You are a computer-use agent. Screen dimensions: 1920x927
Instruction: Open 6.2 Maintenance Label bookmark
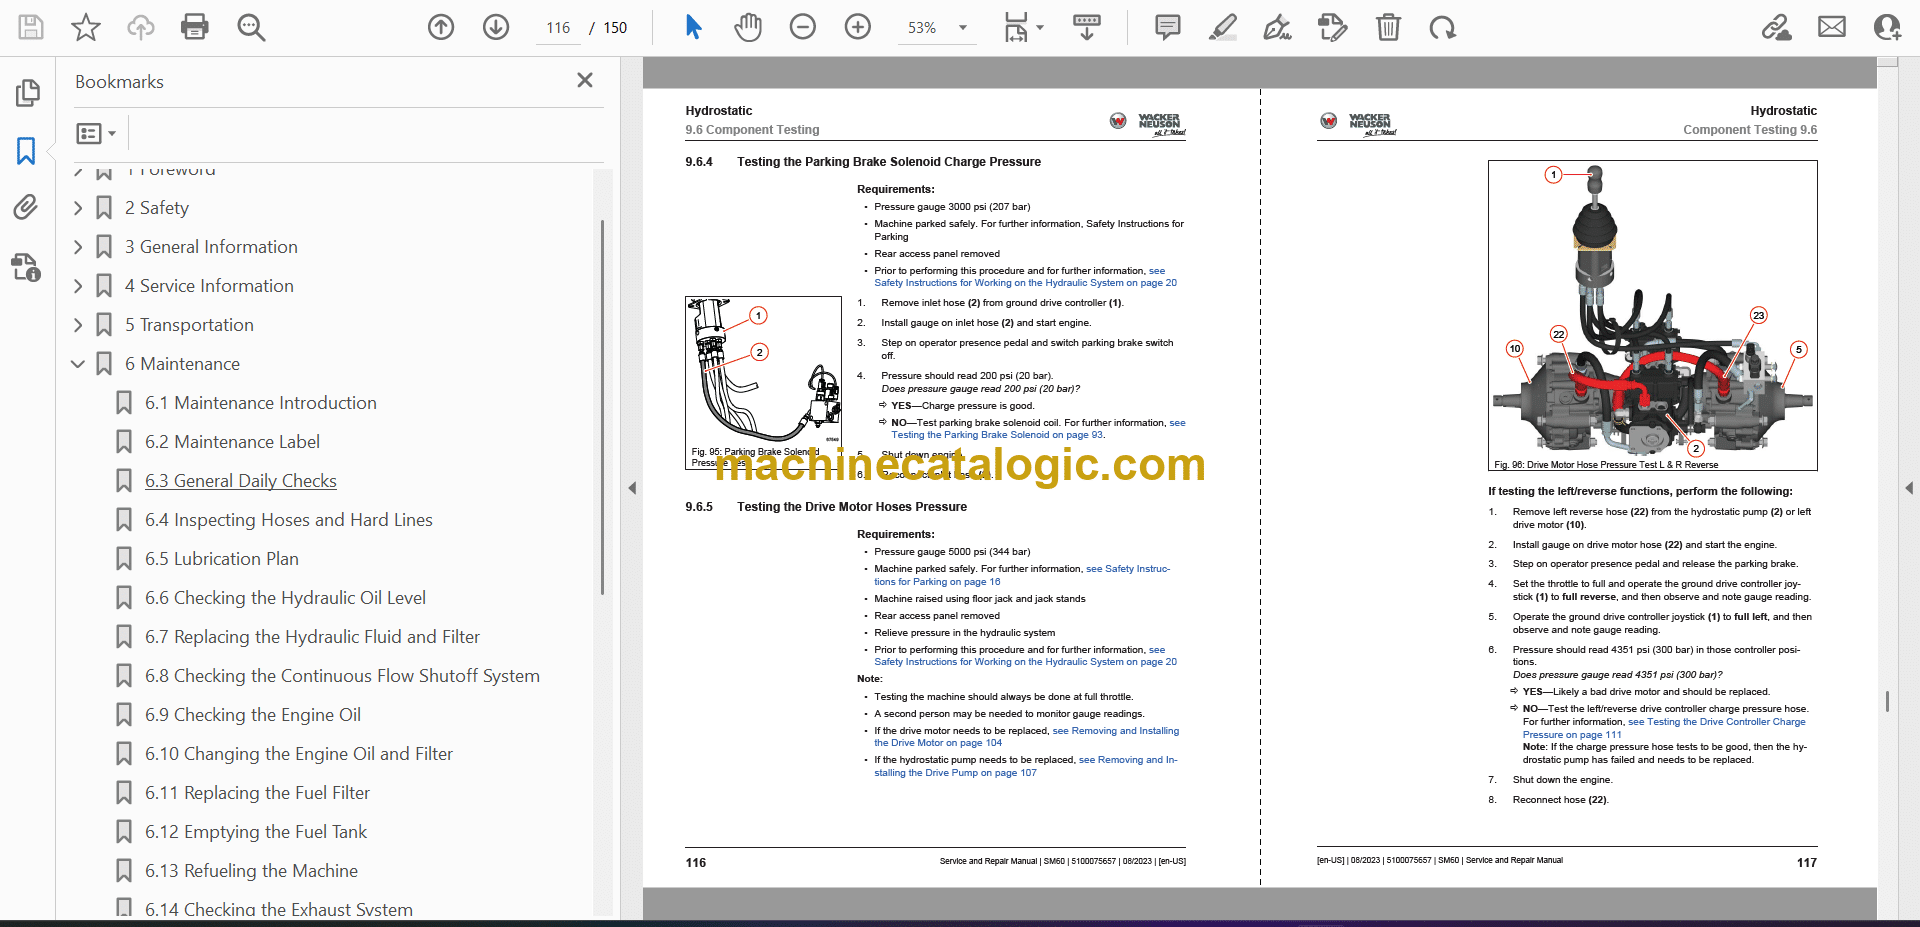[x=232, y=442]
